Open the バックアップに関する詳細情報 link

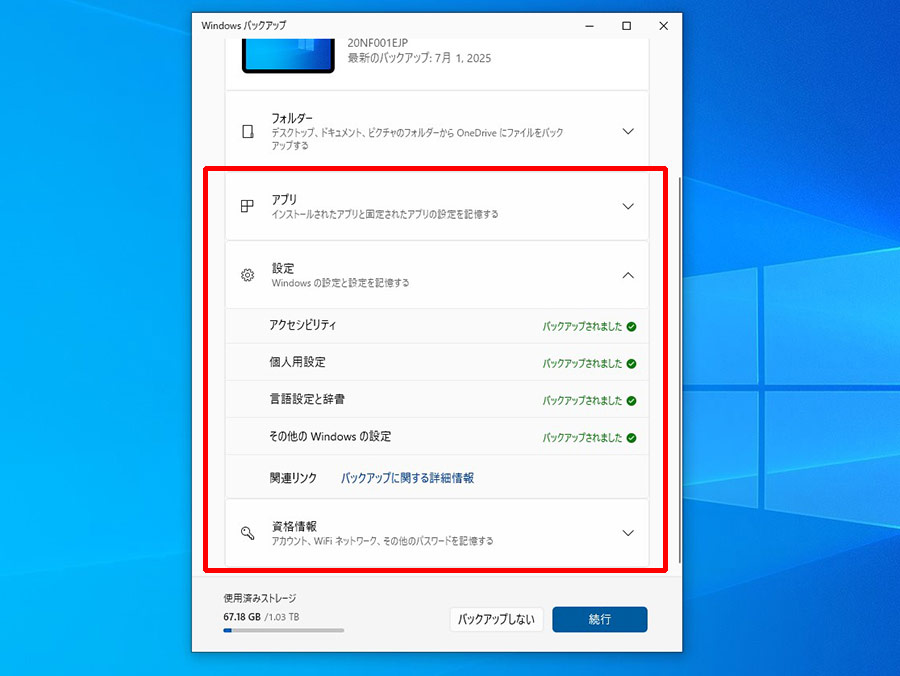[408, 478]
